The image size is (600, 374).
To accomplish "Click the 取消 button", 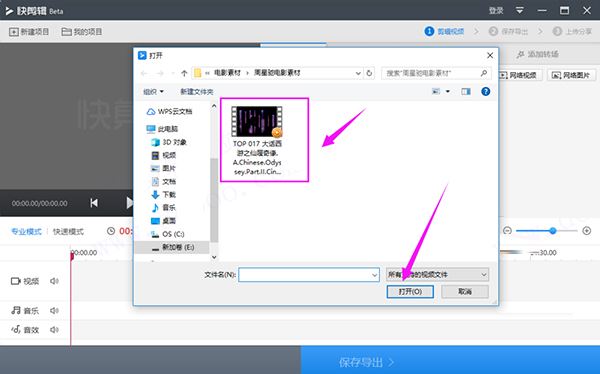I will click(465, 292).
